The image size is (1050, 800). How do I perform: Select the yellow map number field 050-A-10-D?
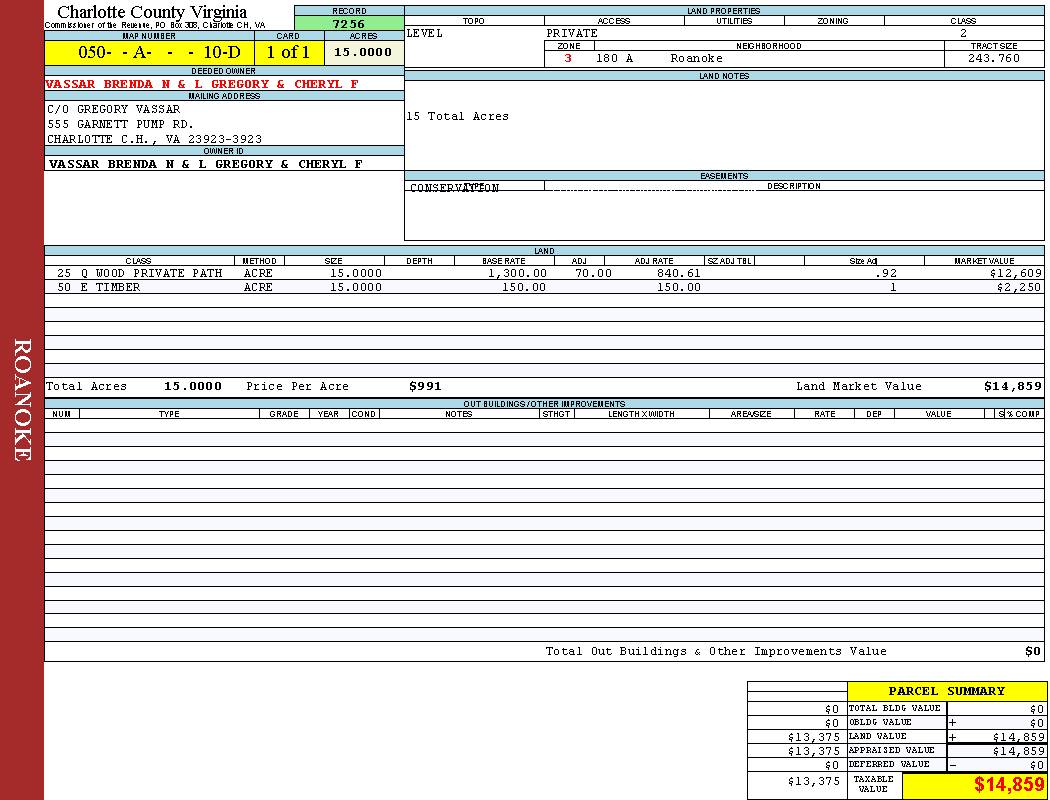149,52
